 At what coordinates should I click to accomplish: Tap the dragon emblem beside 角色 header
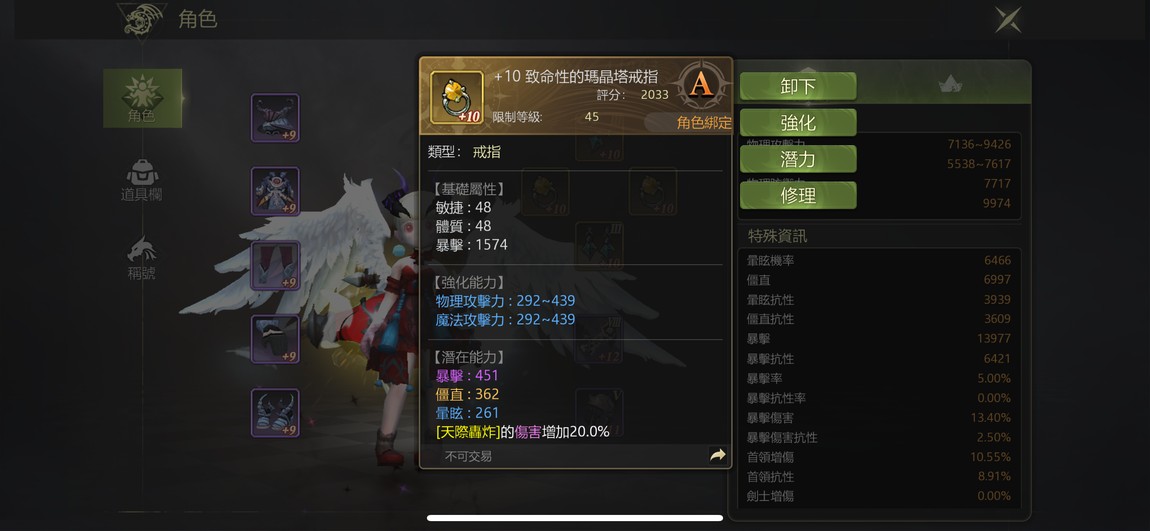pos(142,21)
